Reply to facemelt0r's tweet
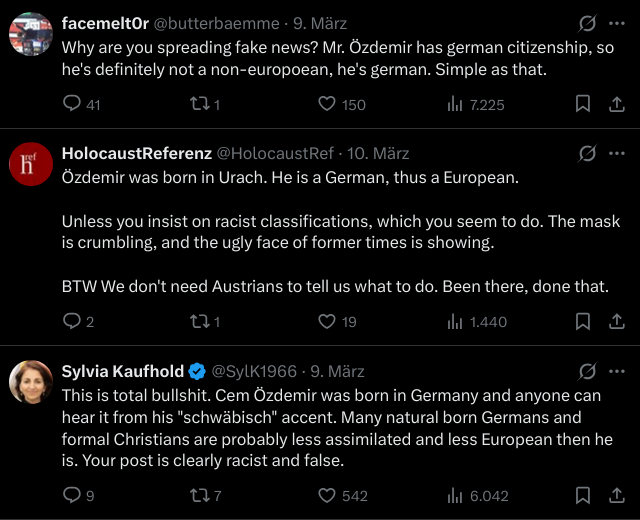The height and width of the screenshot is (520, 640). point(72,104)
